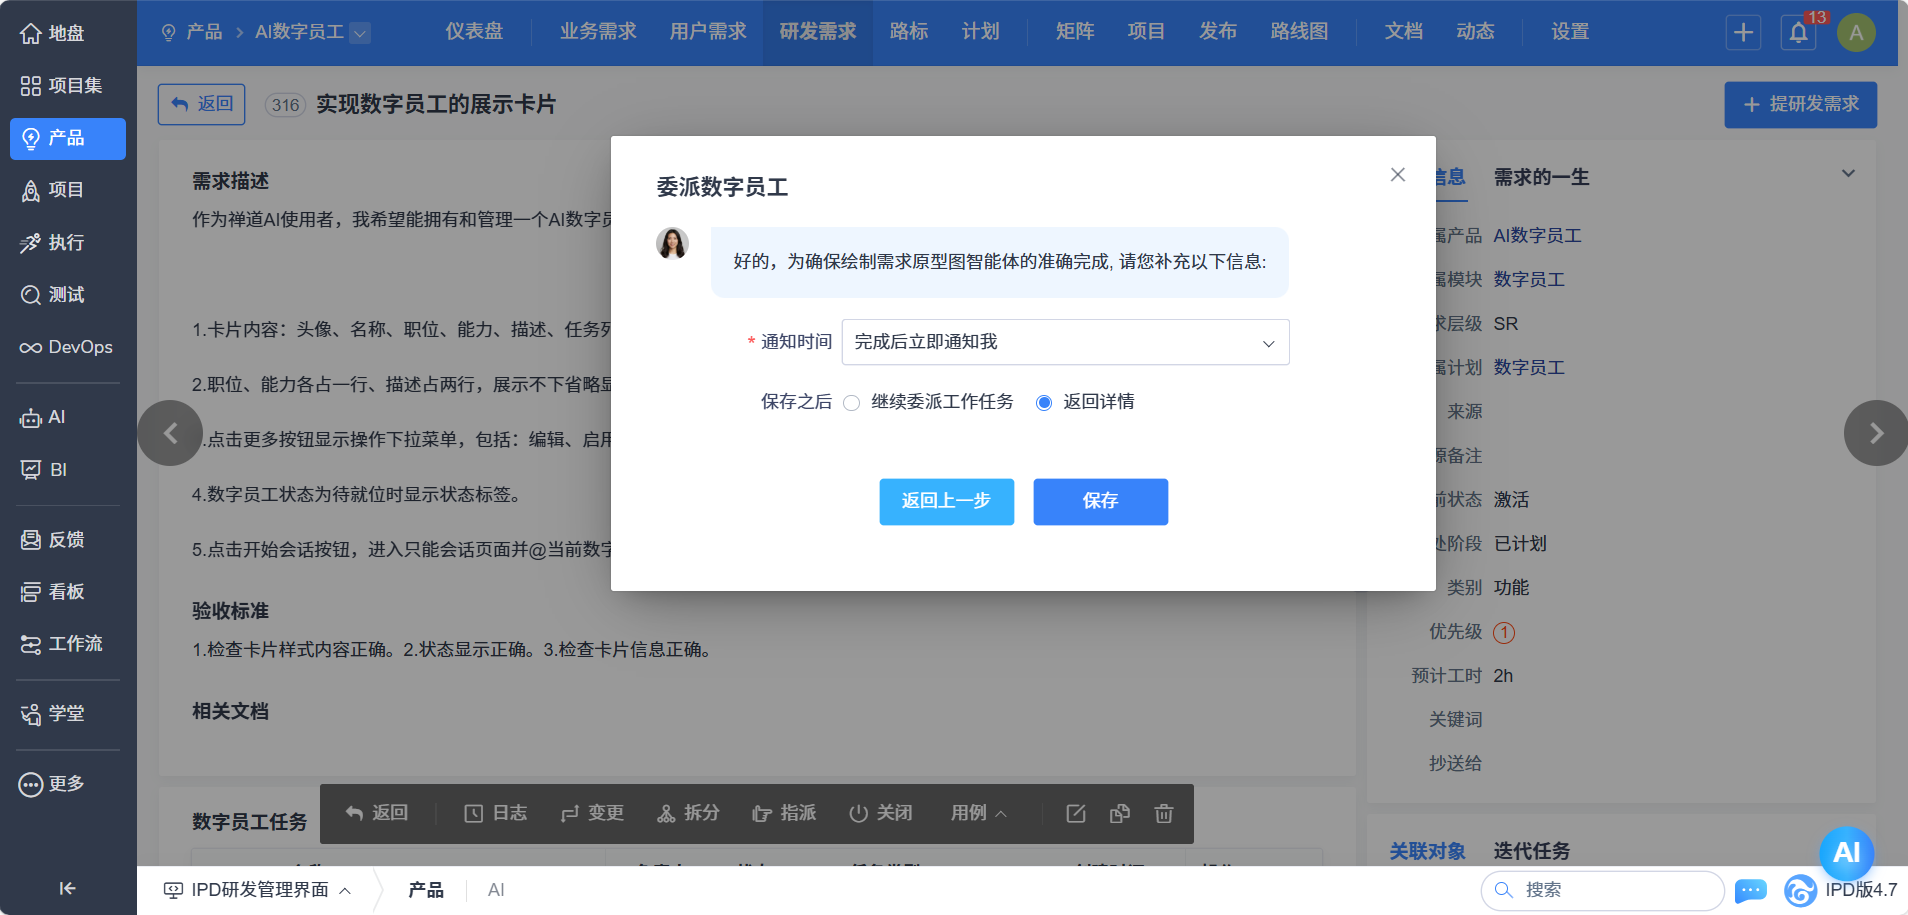Click the 搜索 input field

click(1610, 890)
